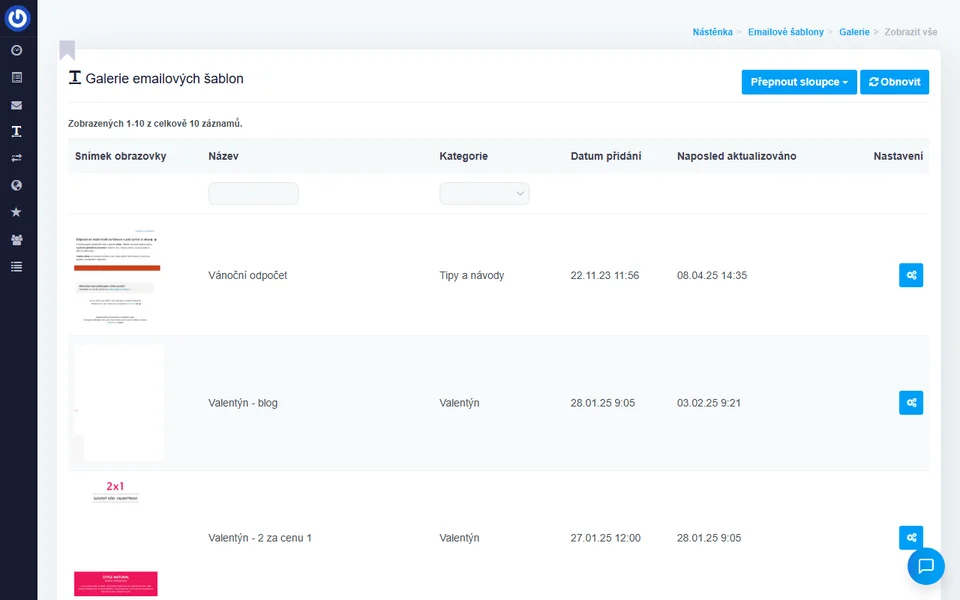Image resolution: width=960 pixels, height=600 pixels.
Task: Open settings for Vánoční odpočet template
Action: 910,275
